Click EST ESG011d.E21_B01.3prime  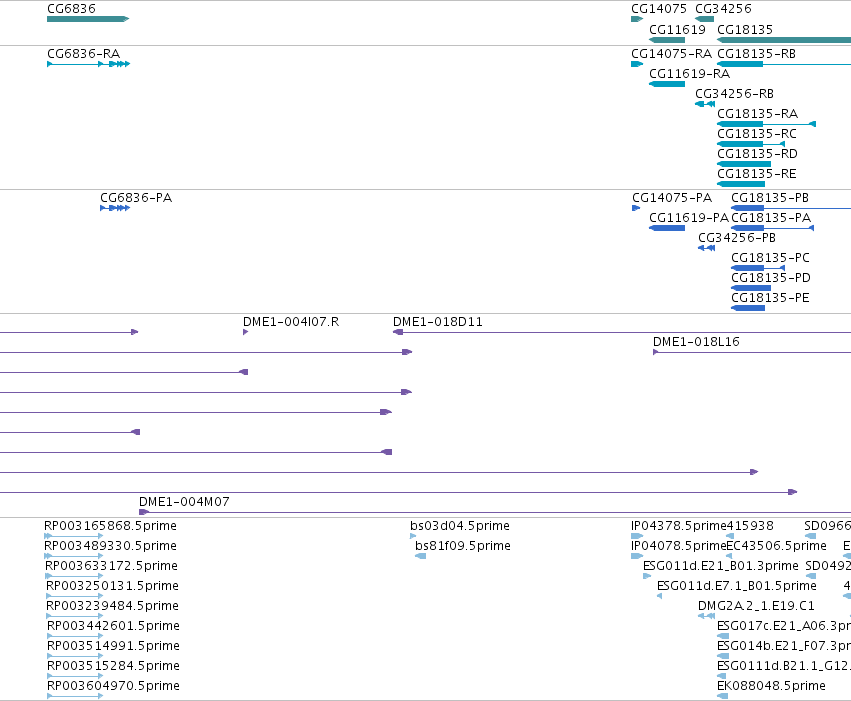tap(721, 566)
